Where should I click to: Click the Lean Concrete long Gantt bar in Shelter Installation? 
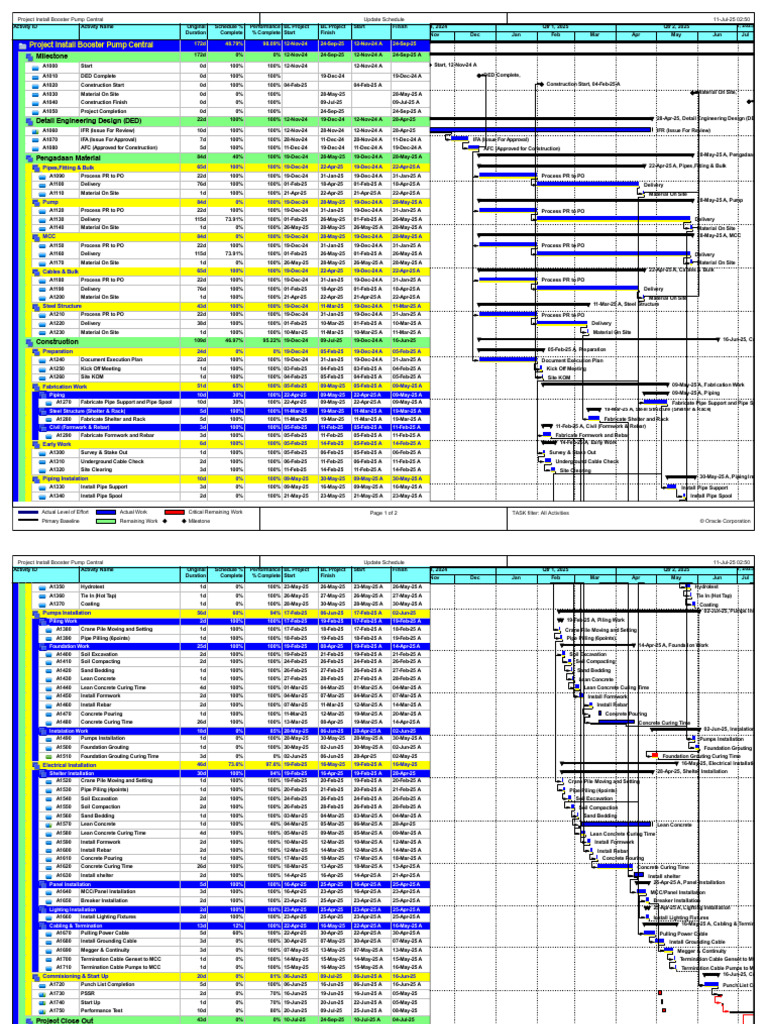click(x=618, y=824)
